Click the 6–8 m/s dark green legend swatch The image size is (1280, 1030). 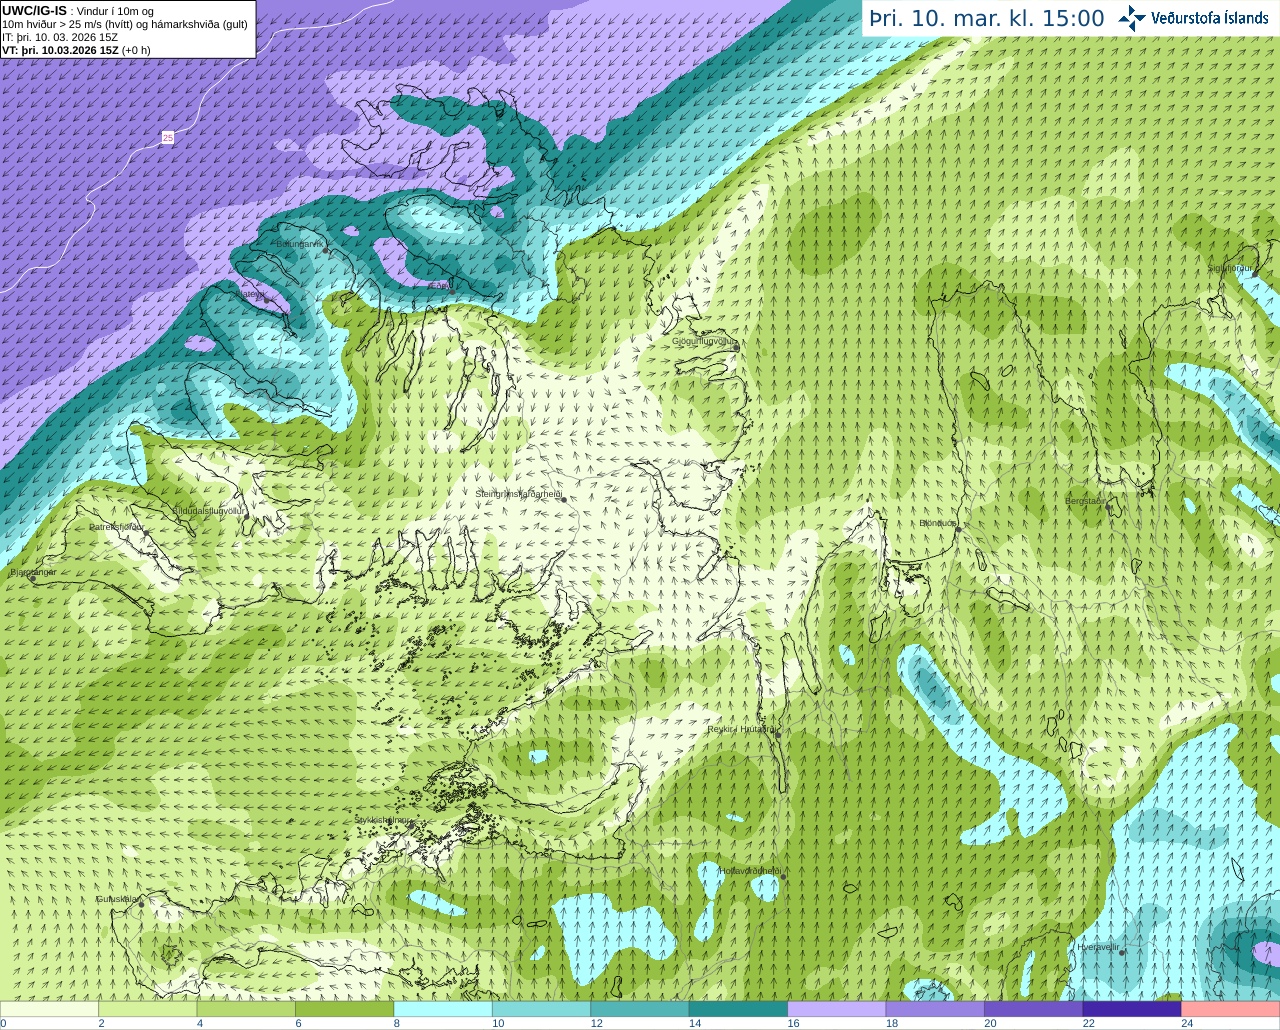click(345, 1008)
